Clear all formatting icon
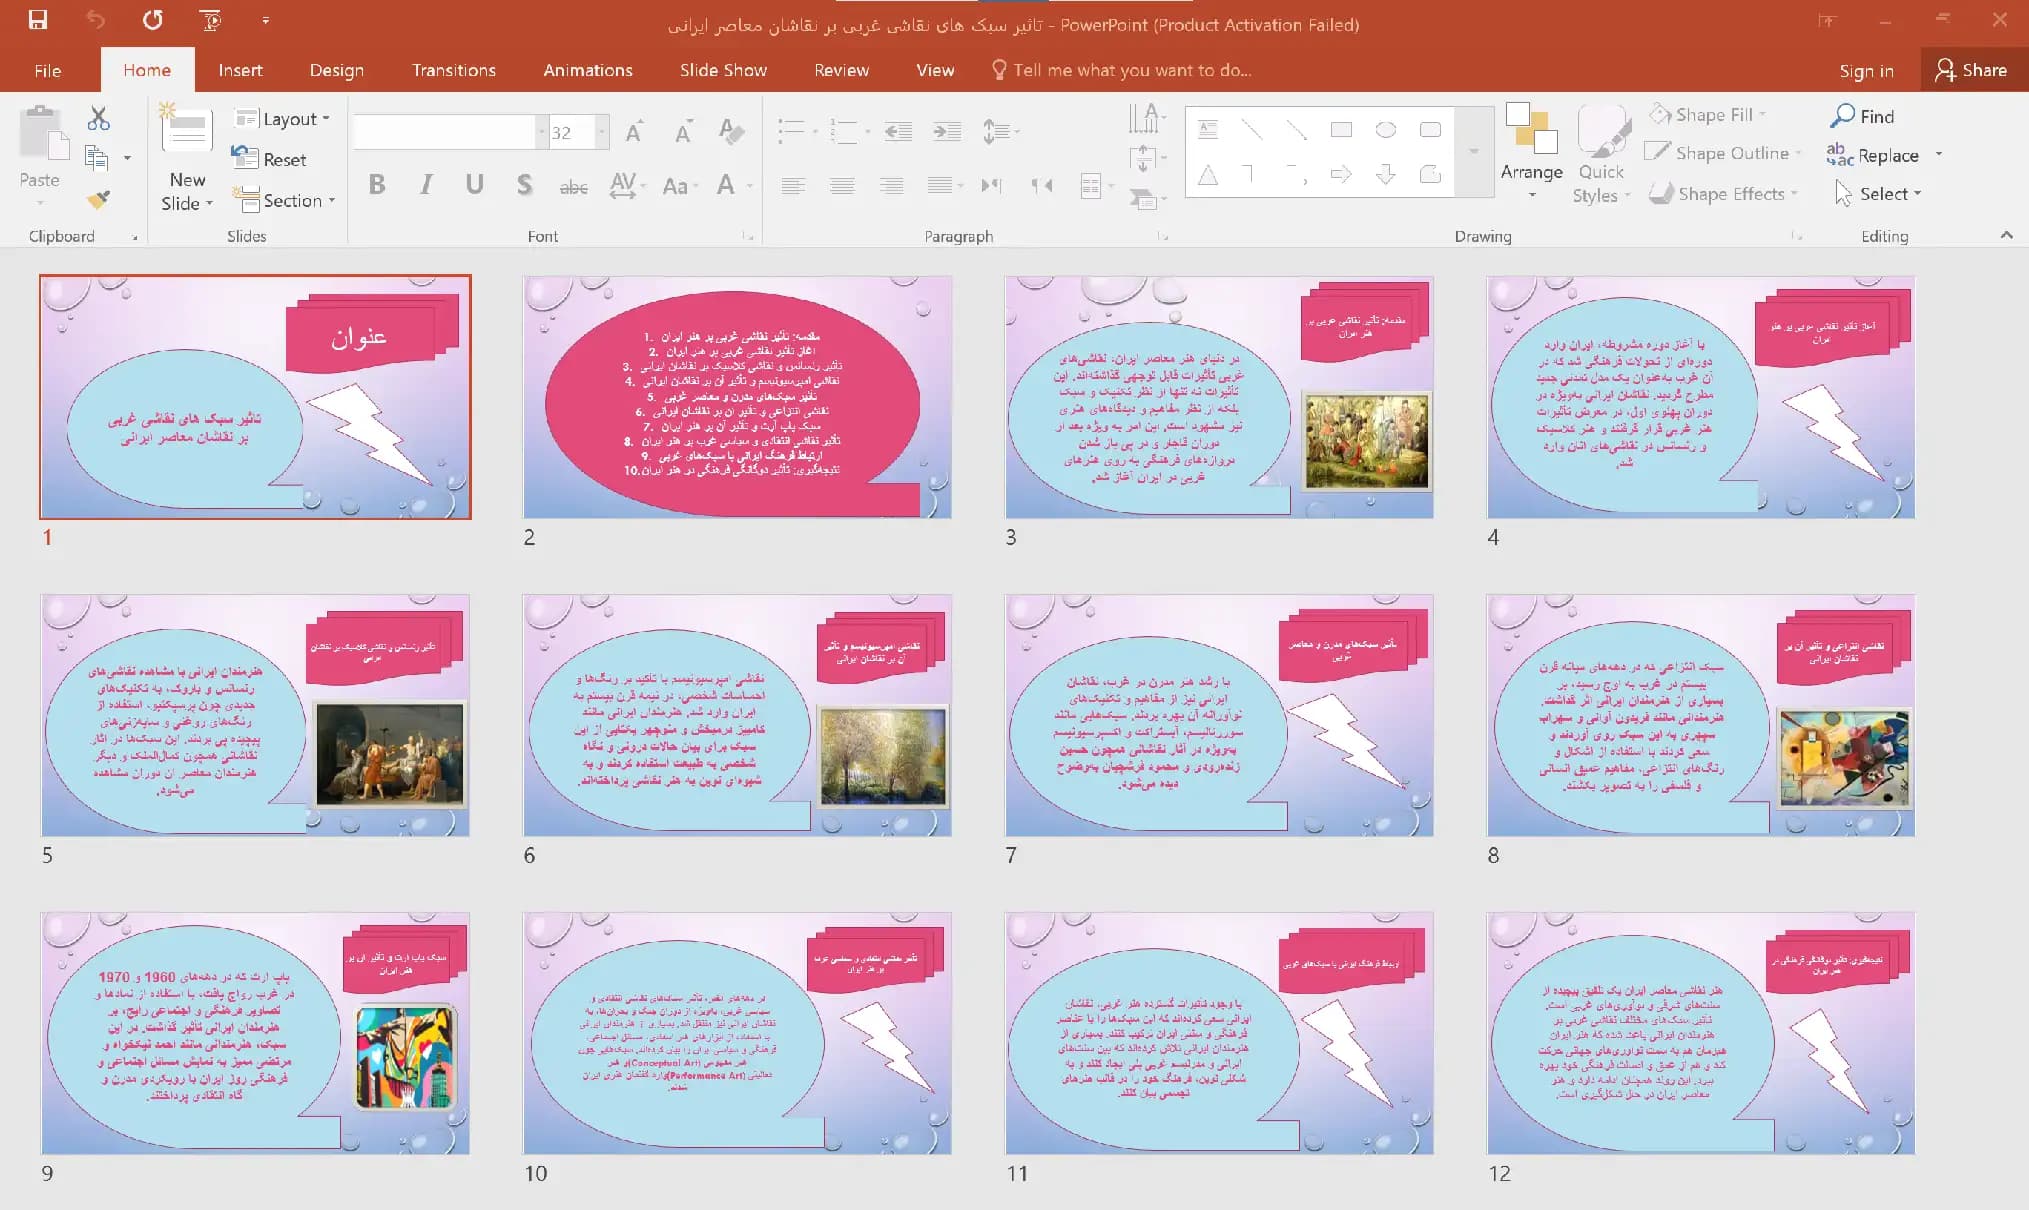 click(x=731, y=131)
